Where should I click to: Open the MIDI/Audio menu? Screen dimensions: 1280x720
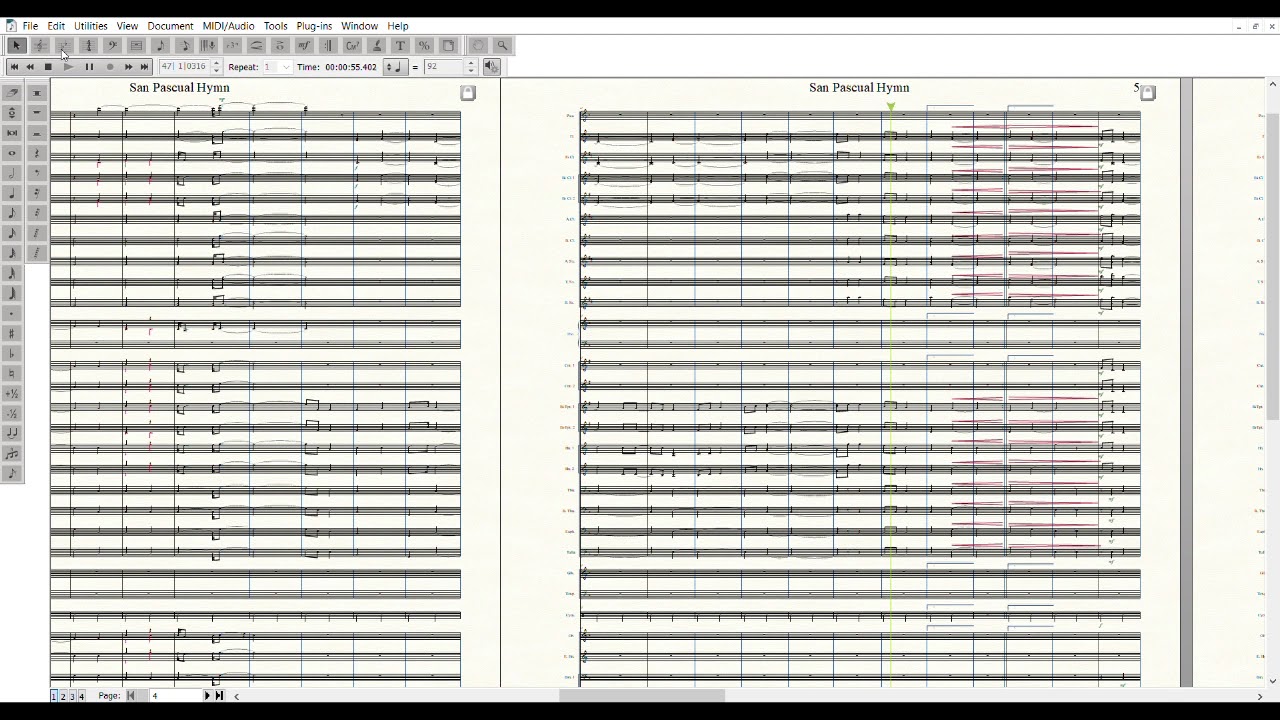[x=228, y=26]
